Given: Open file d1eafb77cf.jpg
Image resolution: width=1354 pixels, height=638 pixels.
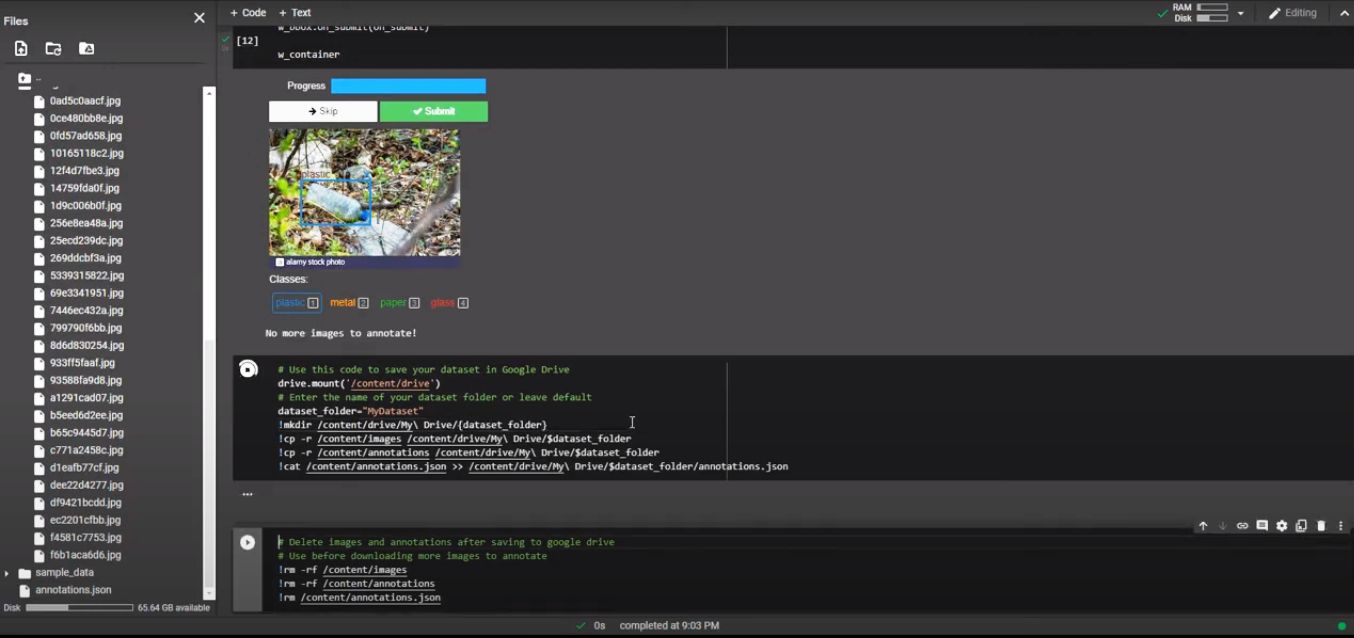Looking at the screenshot, I should (84, 468).
